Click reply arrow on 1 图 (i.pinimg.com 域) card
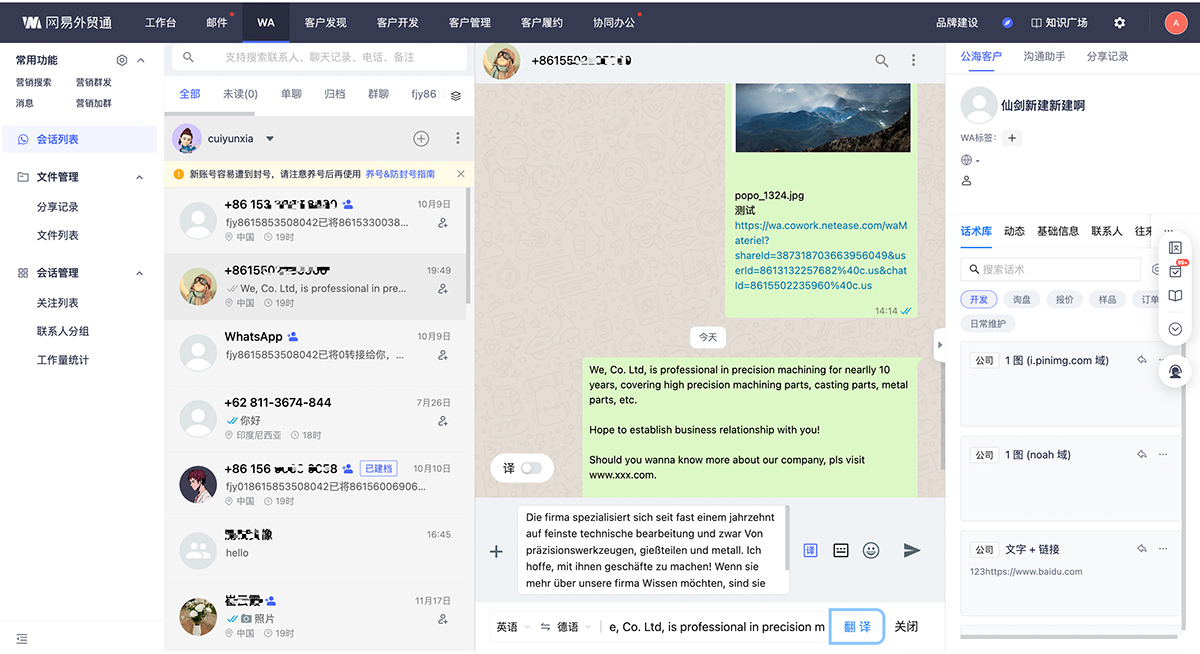1200x654 pixels. tap(1141, 360)
